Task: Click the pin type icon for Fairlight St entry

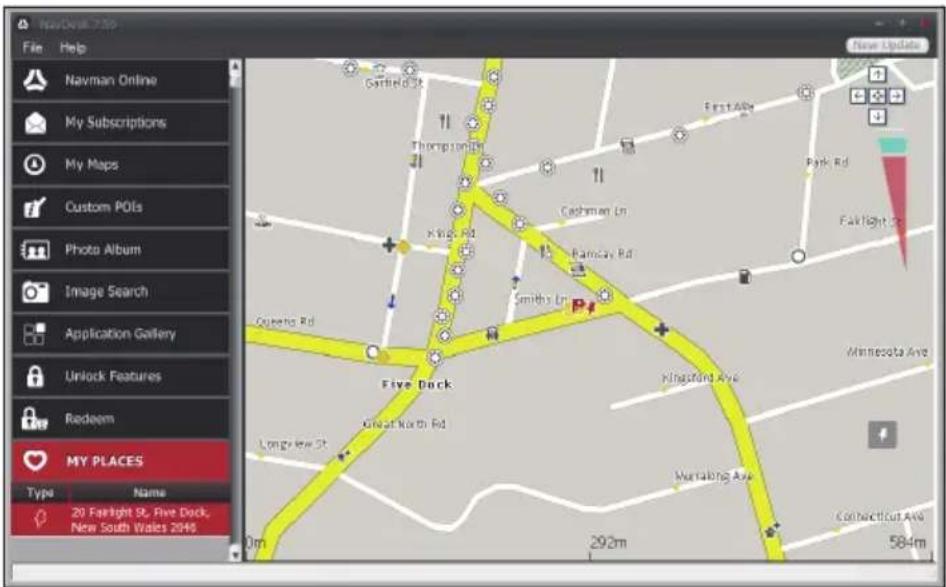Action: tap(40, 519)
